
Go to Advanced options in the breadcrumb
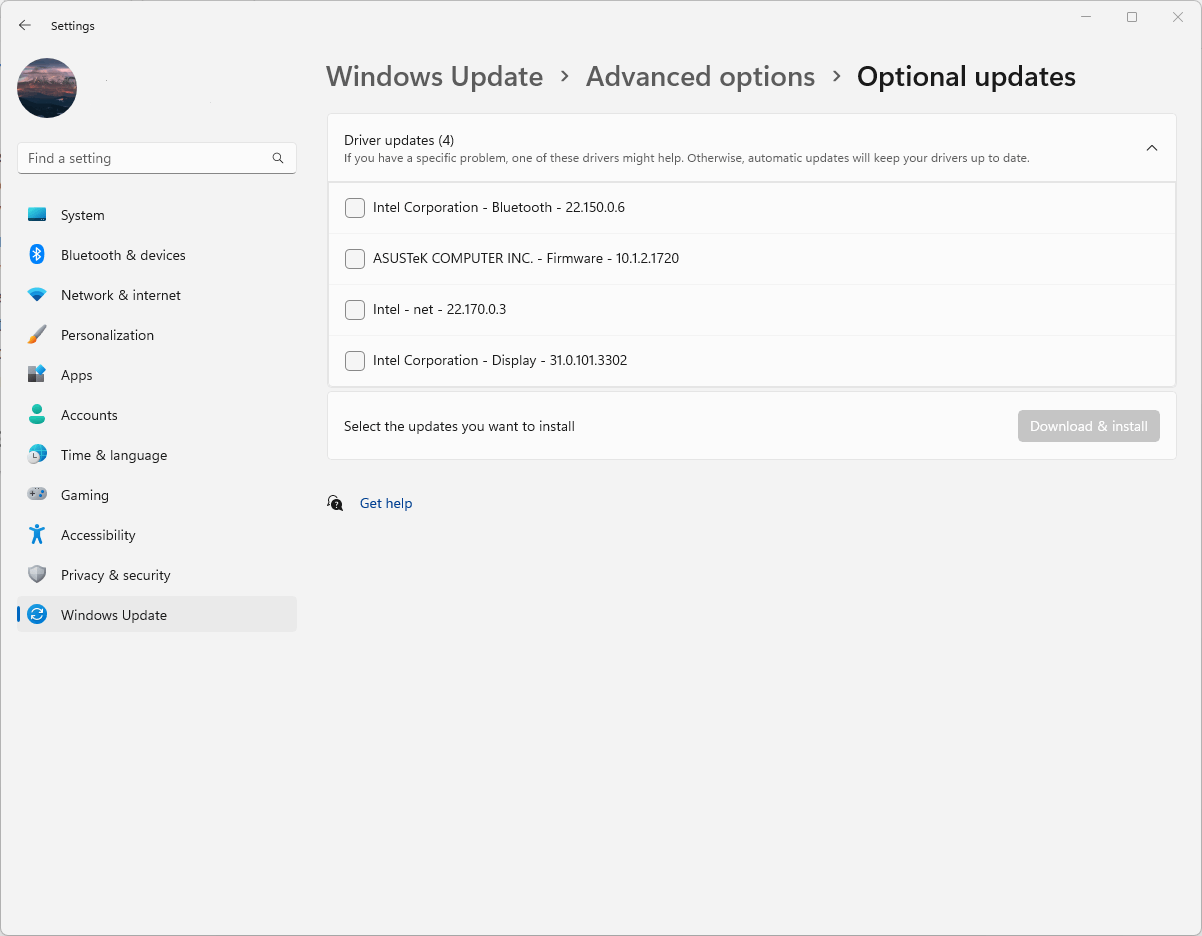[x=700, y=77]
